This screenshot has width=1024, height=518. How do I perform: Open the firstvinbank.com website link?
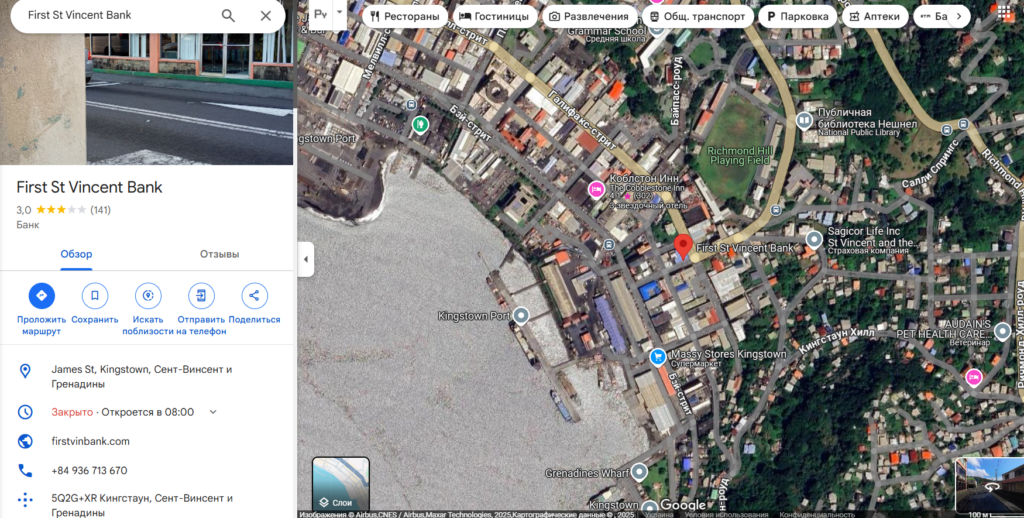(90, 441)
